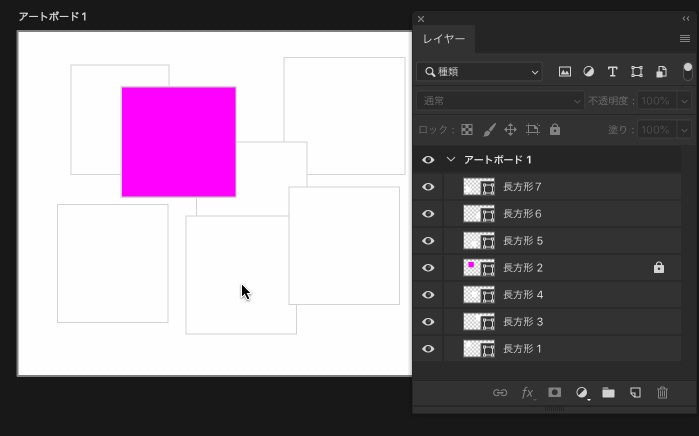Add a layer mask
This screenshot has height=436, width=699.
coord(555,392)
